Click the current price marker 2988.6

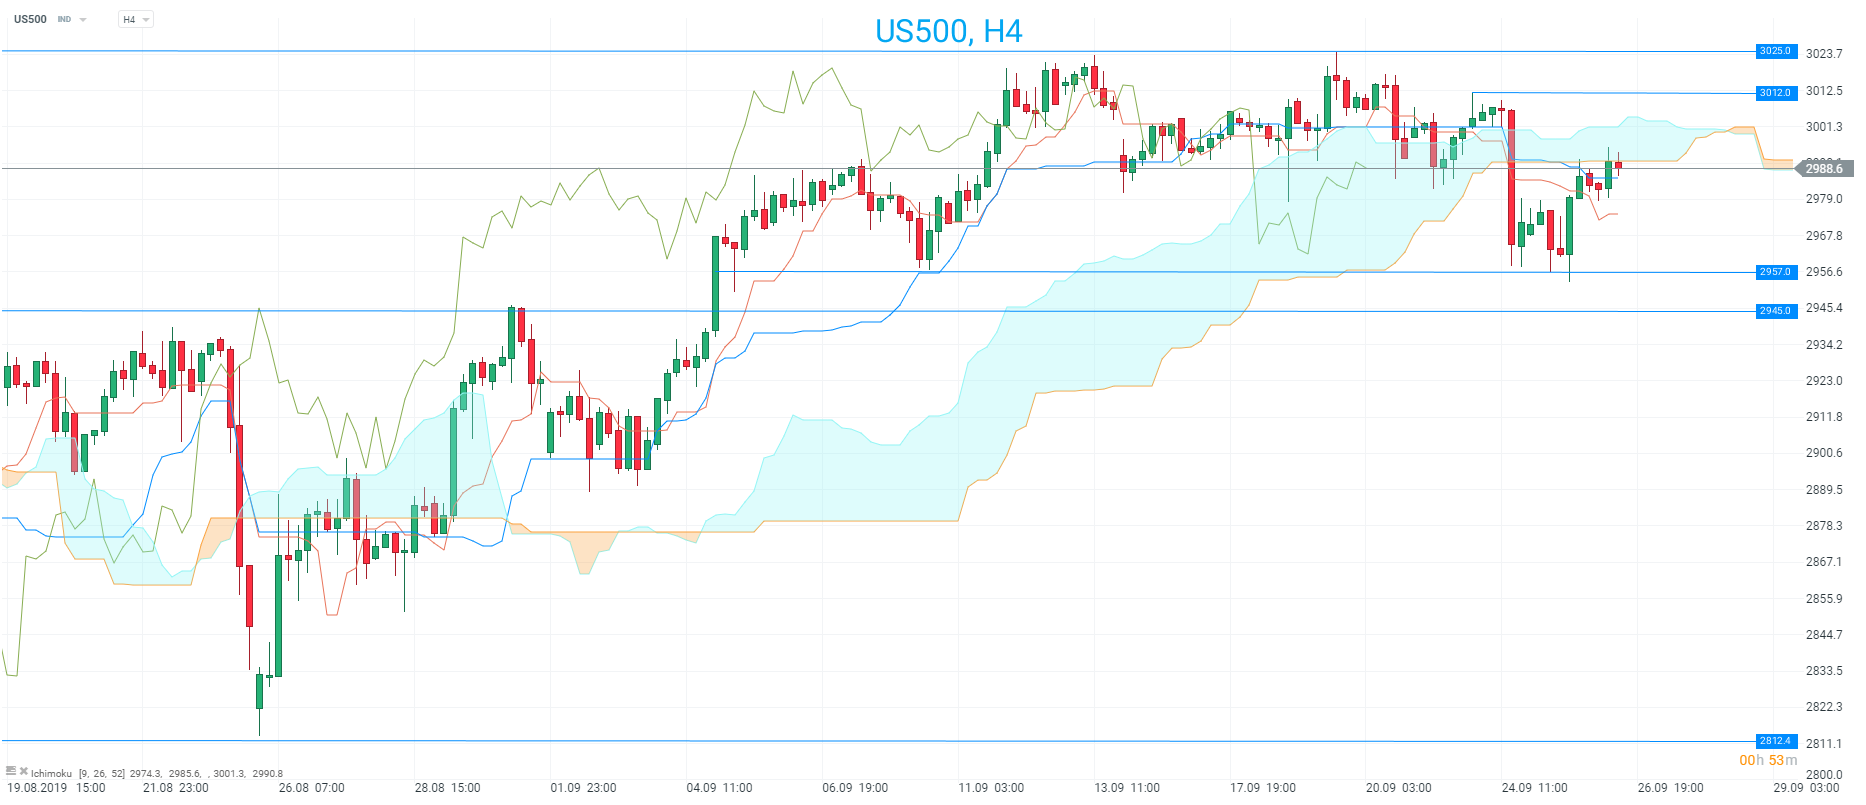pyautogui.click(x=1823, y=169)
